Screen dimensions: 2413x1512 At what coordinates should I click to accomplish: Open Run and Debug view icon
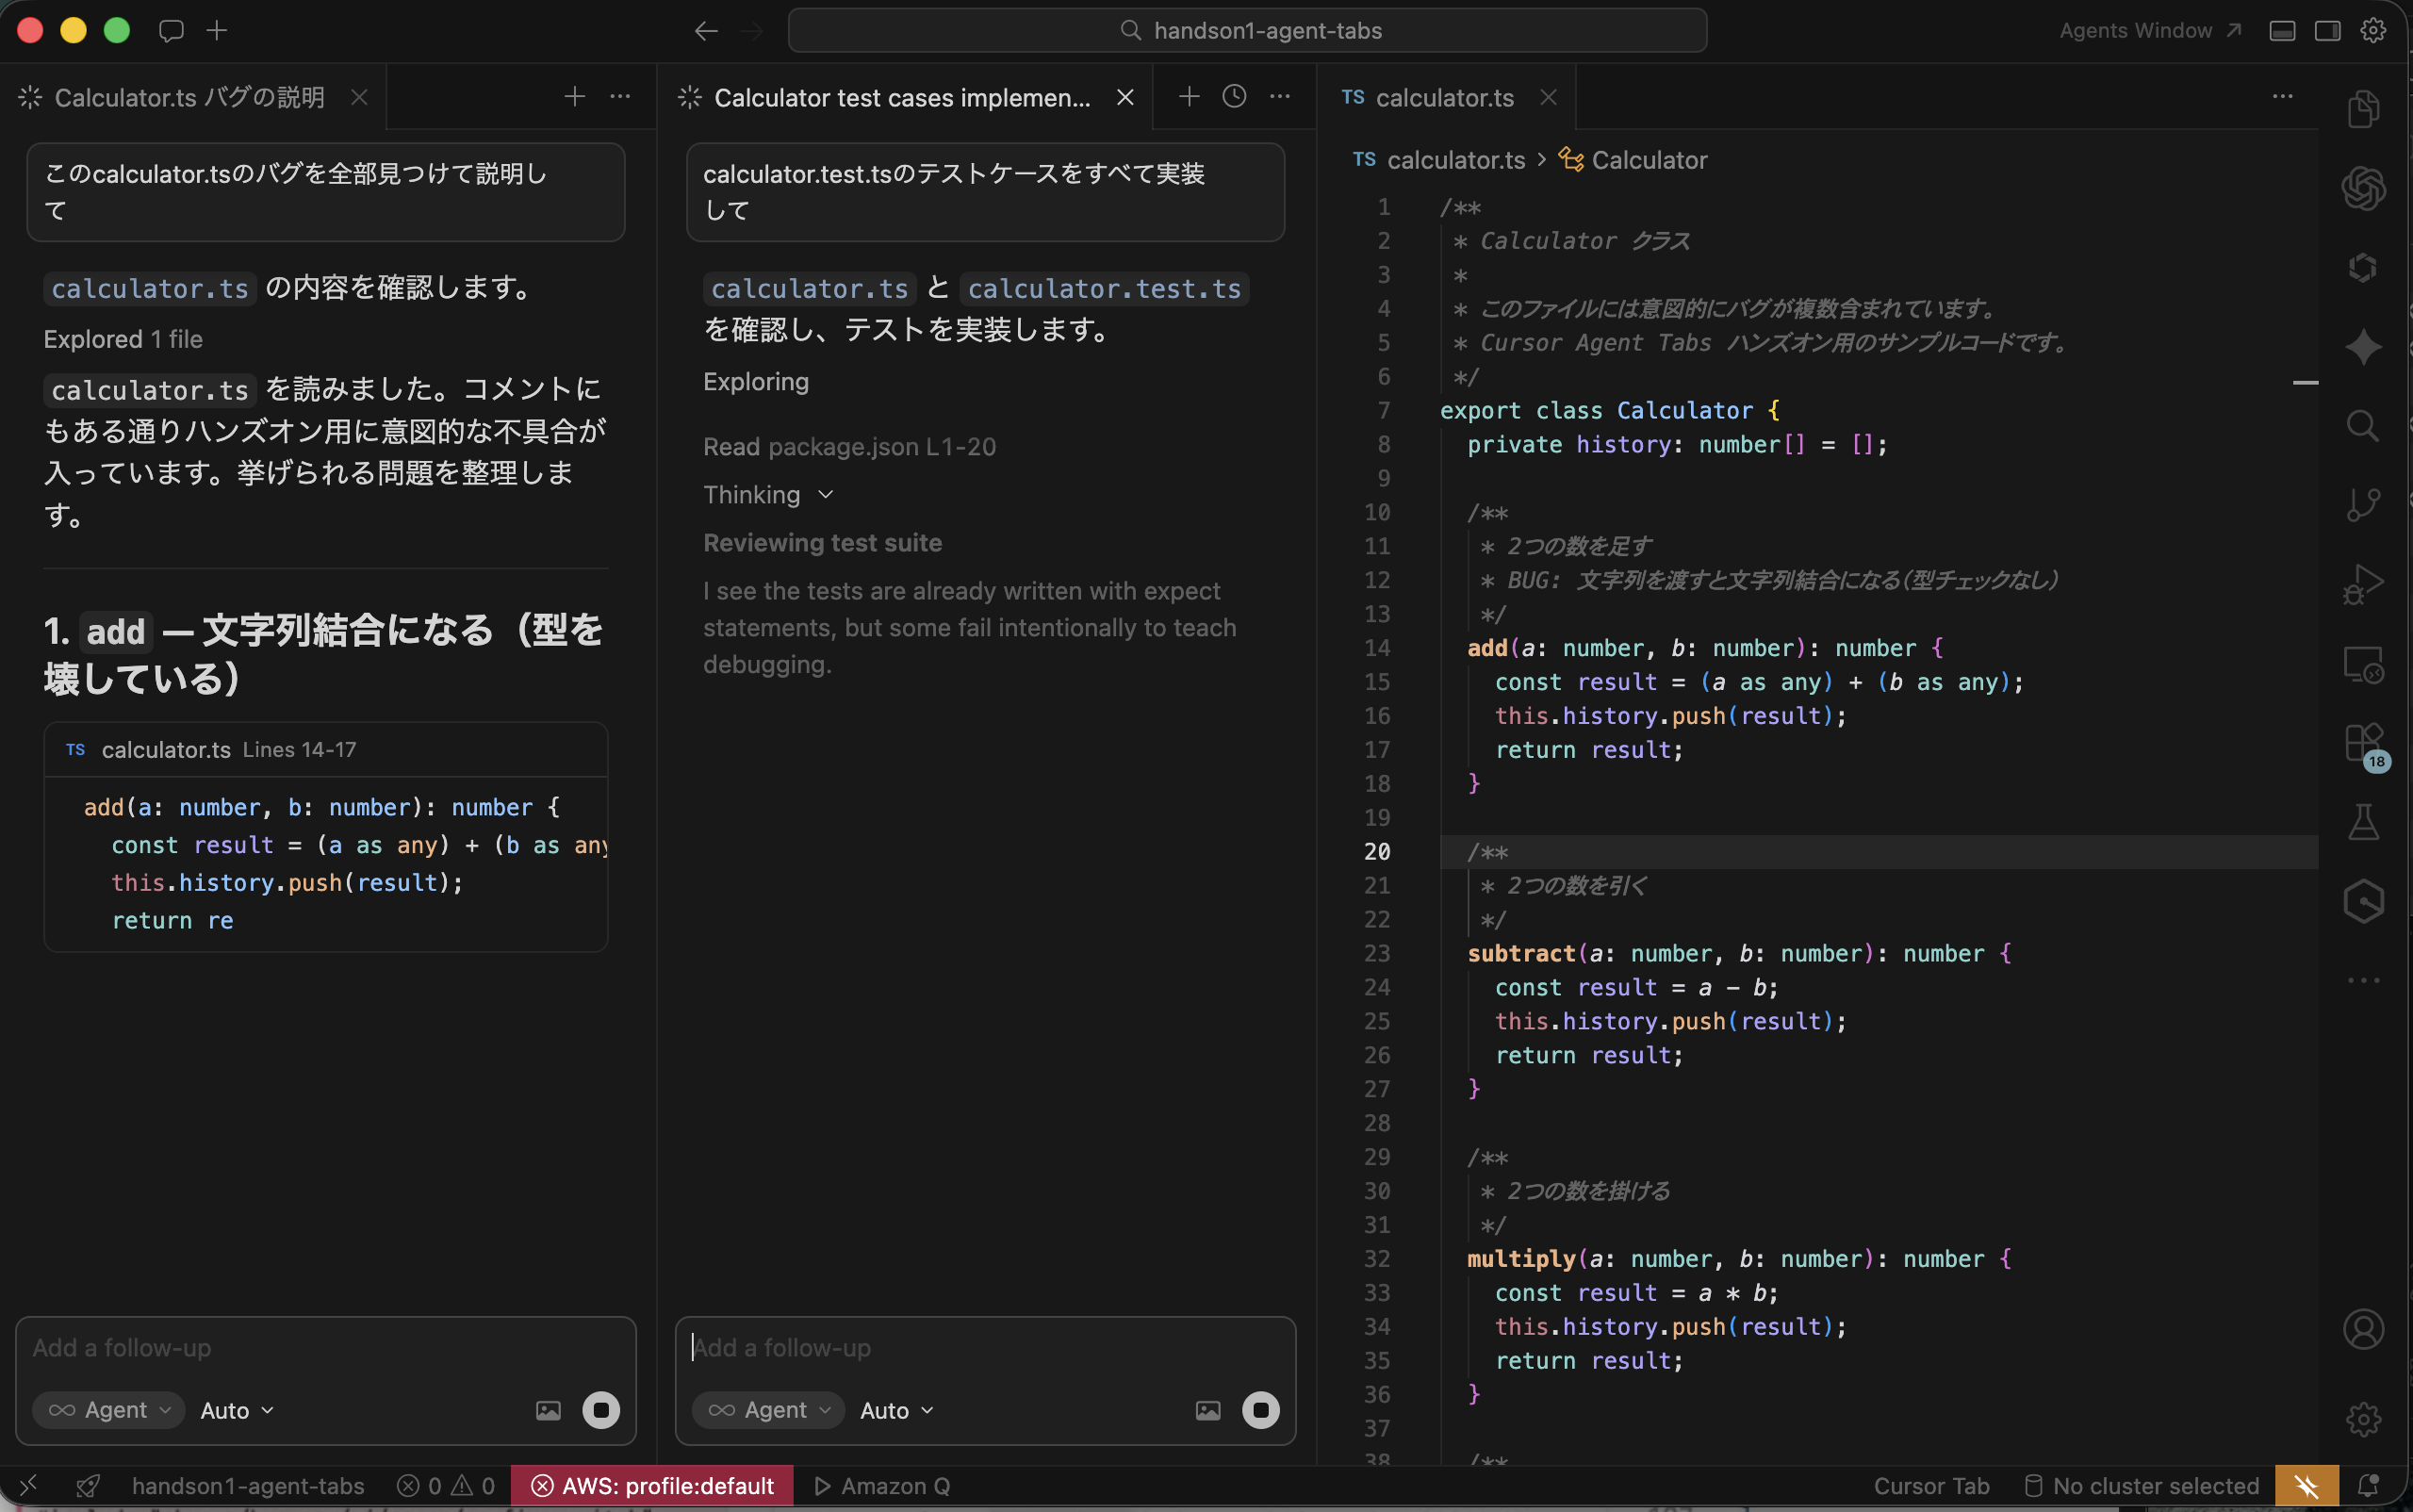2363,584
